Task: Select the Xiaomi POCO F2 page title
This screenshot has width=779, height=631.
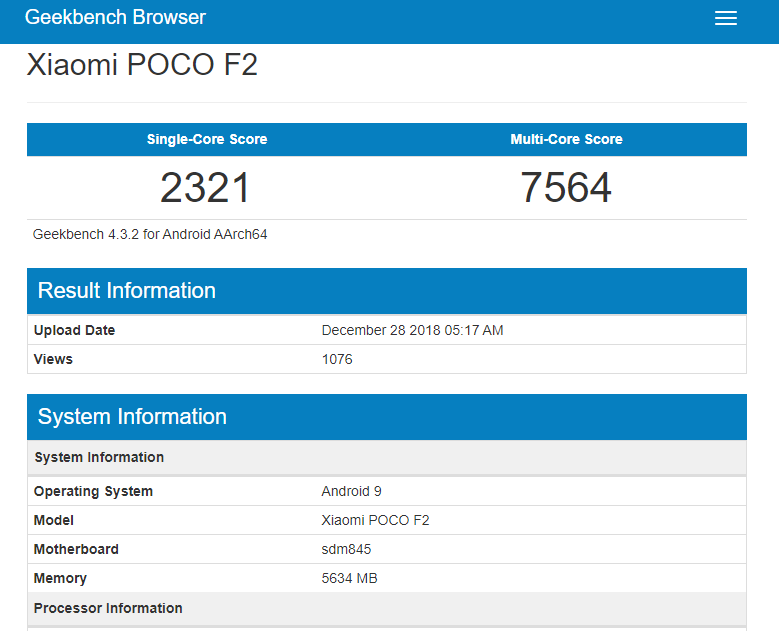Action: tap(142, 65)
